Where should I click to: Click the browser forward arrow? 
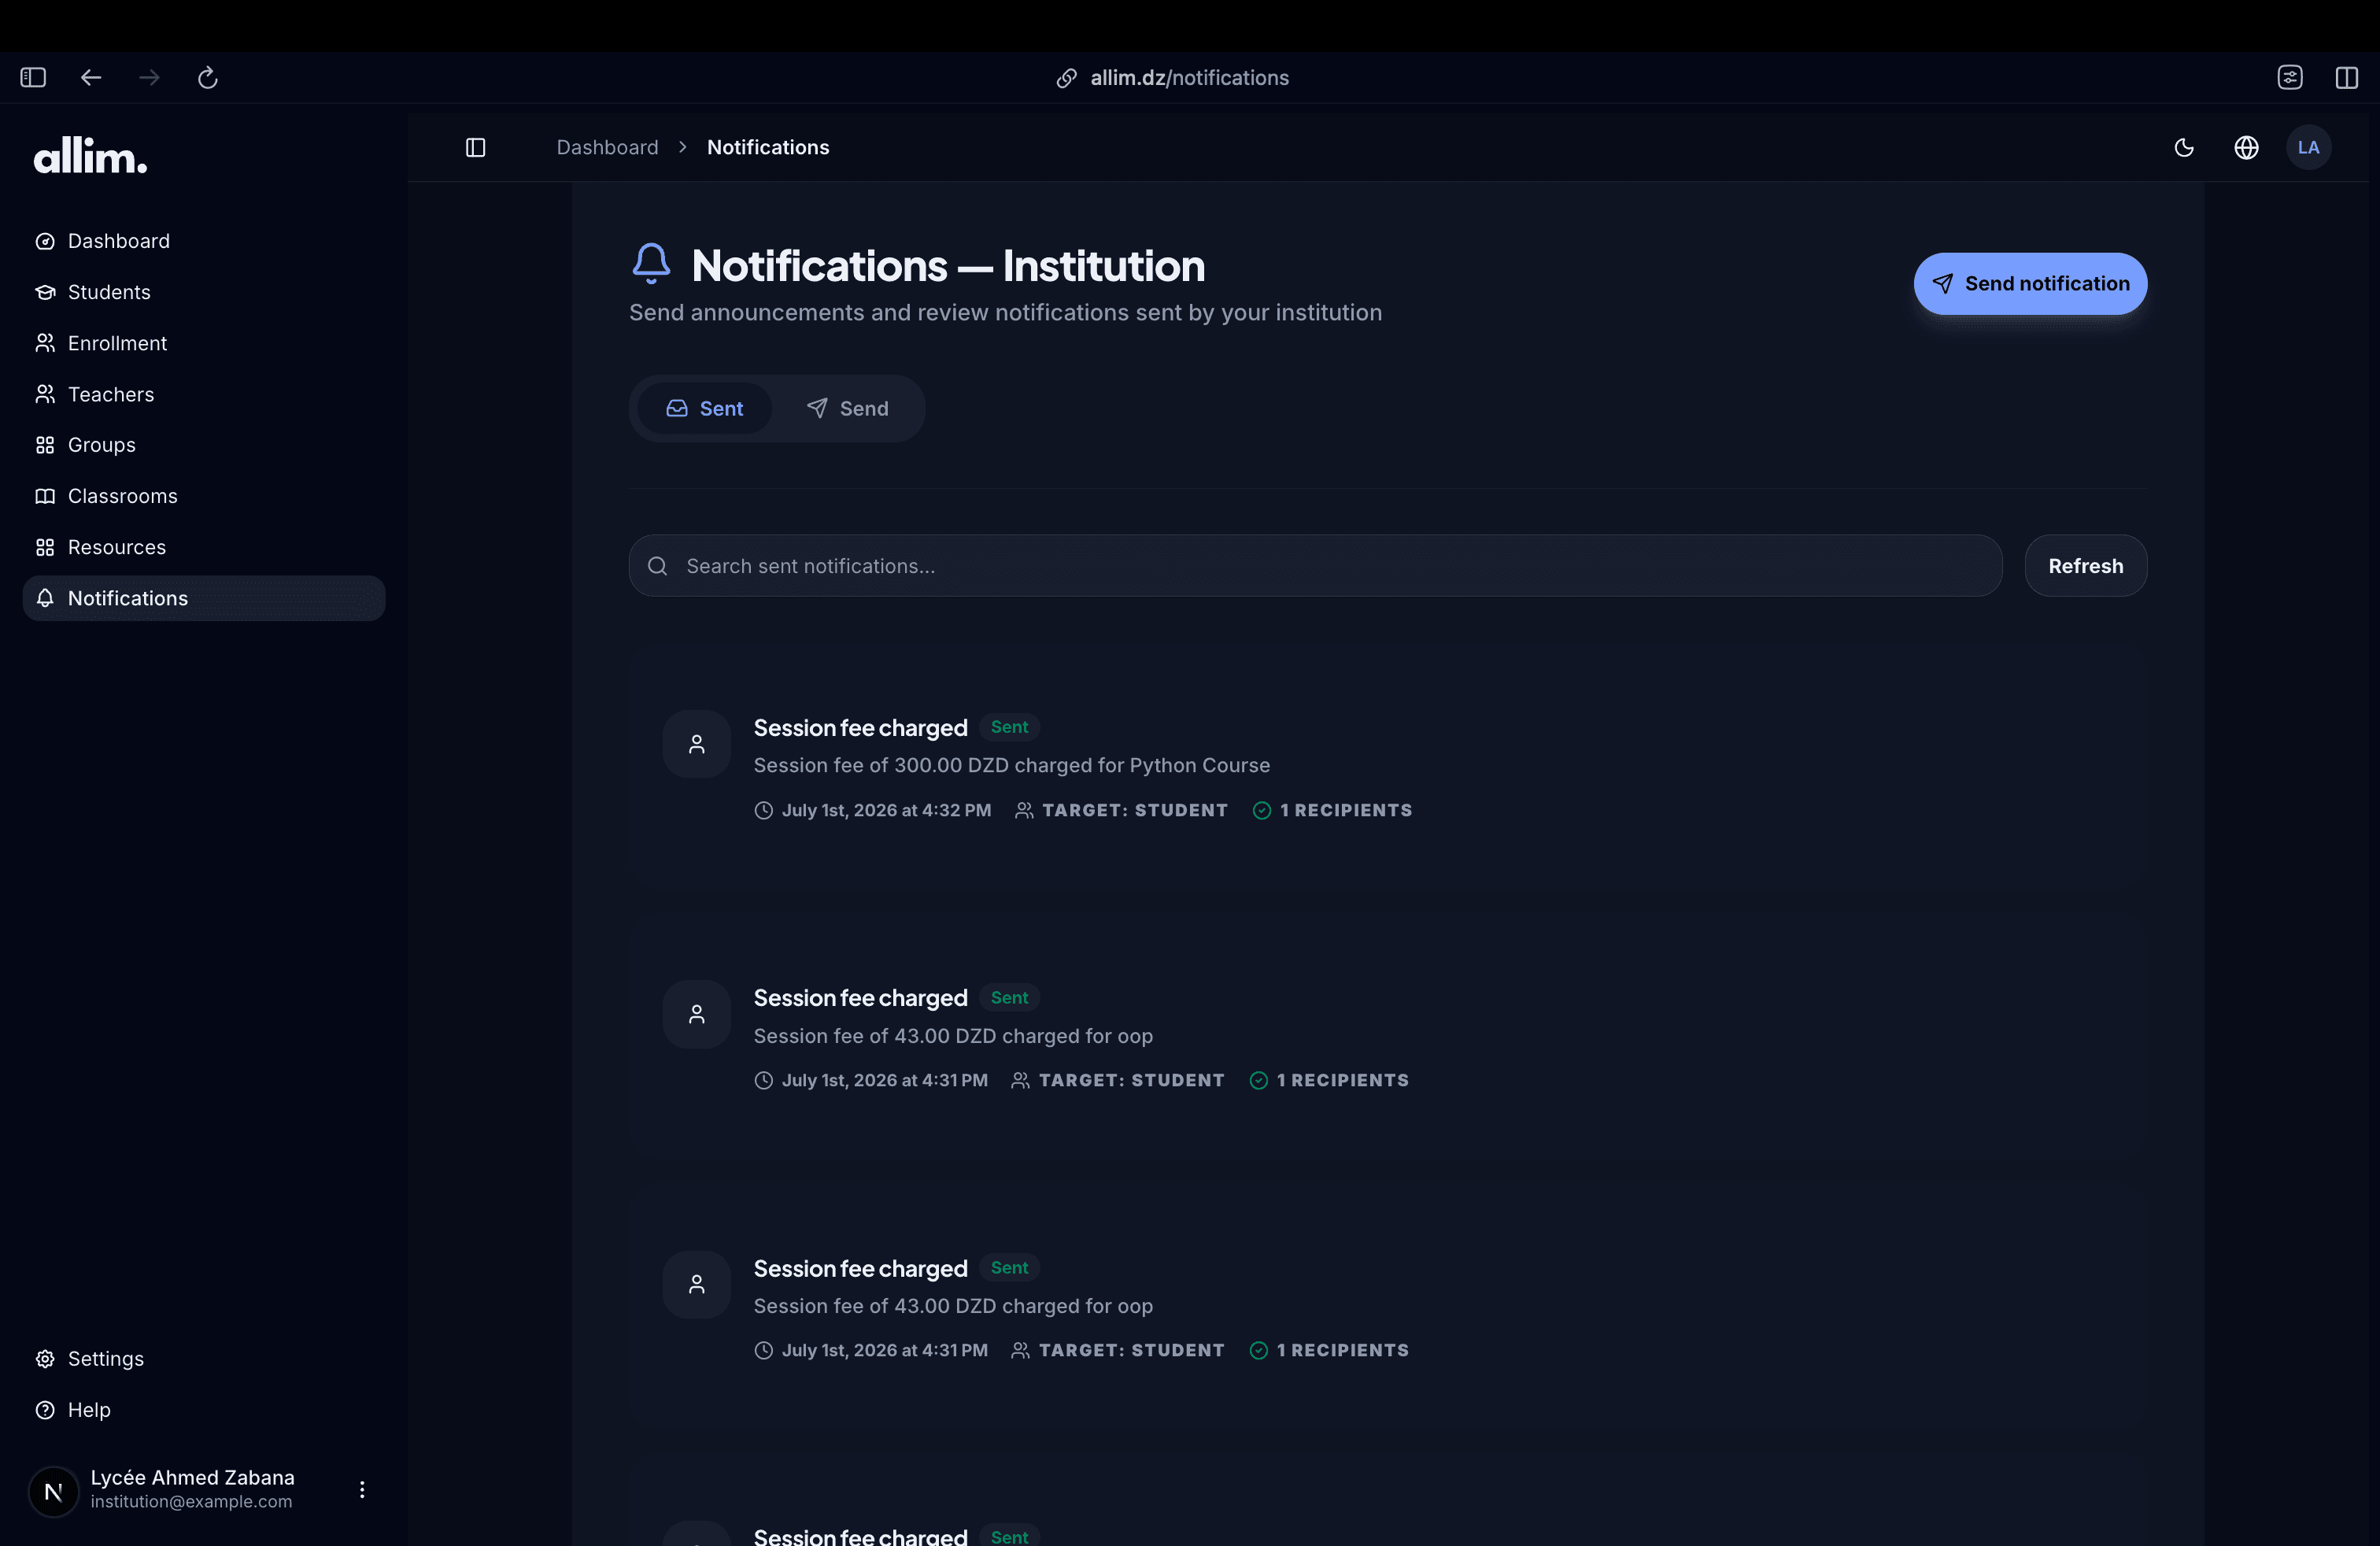[149, 77]
